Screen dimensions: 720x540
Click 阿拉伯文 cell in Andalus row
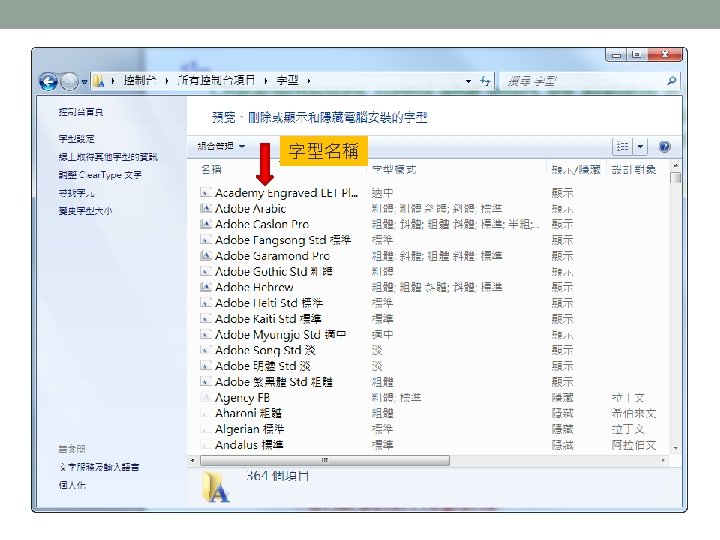(634, 445)
